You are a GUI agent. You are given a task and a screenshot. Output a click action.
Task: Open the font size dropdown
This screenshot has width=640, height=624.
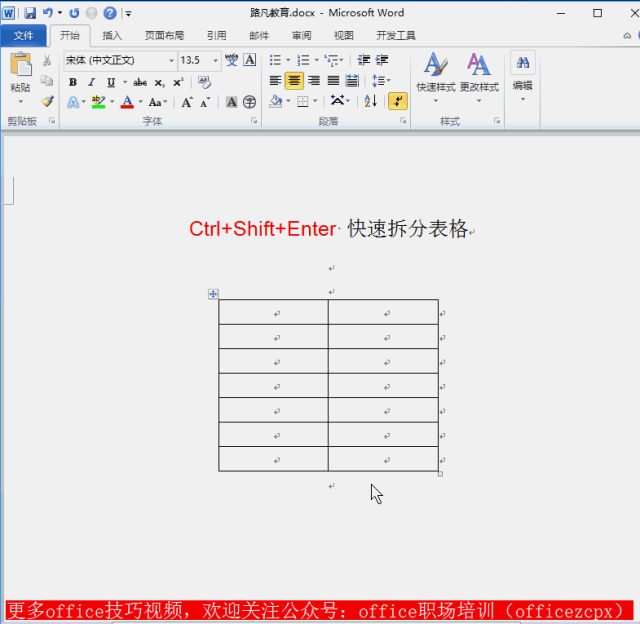(x=216, y=60)
